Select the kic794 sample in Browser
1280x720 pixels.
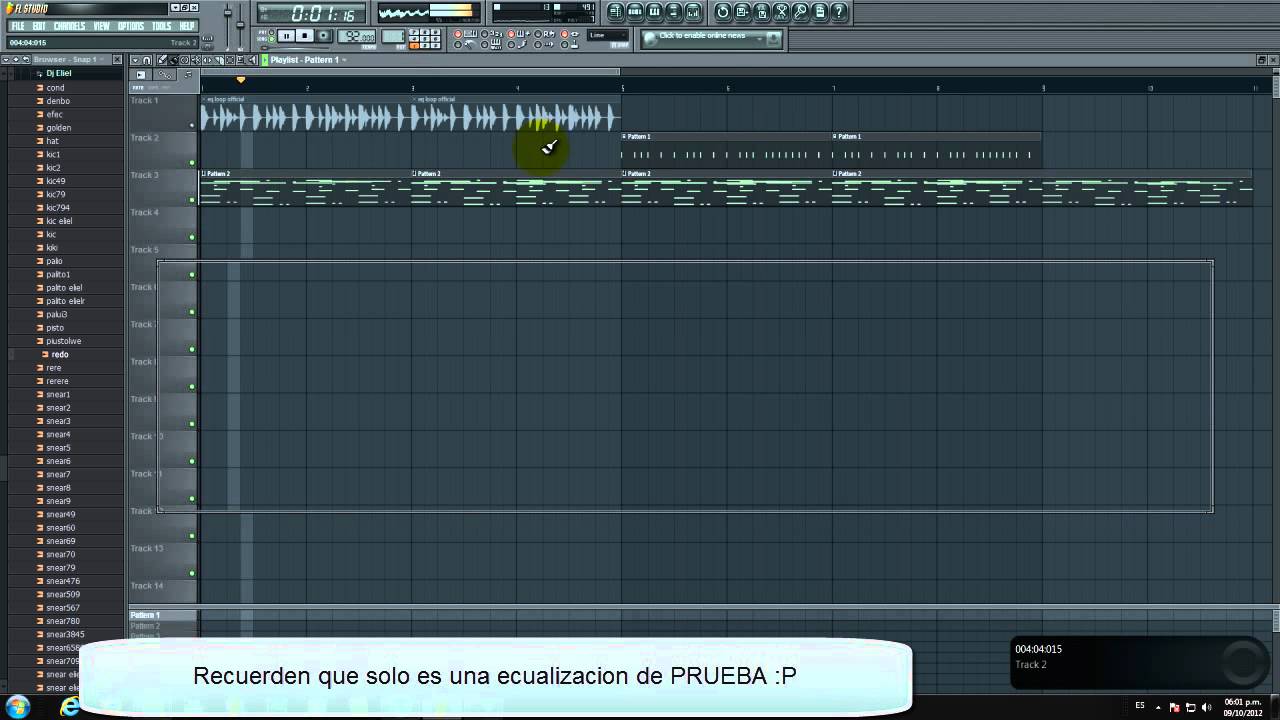[x=58, y=208]
